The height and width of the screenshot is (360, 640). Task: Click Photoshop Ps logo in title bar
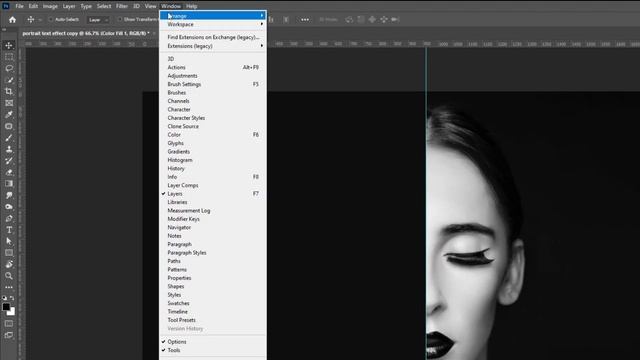(6, 6)
